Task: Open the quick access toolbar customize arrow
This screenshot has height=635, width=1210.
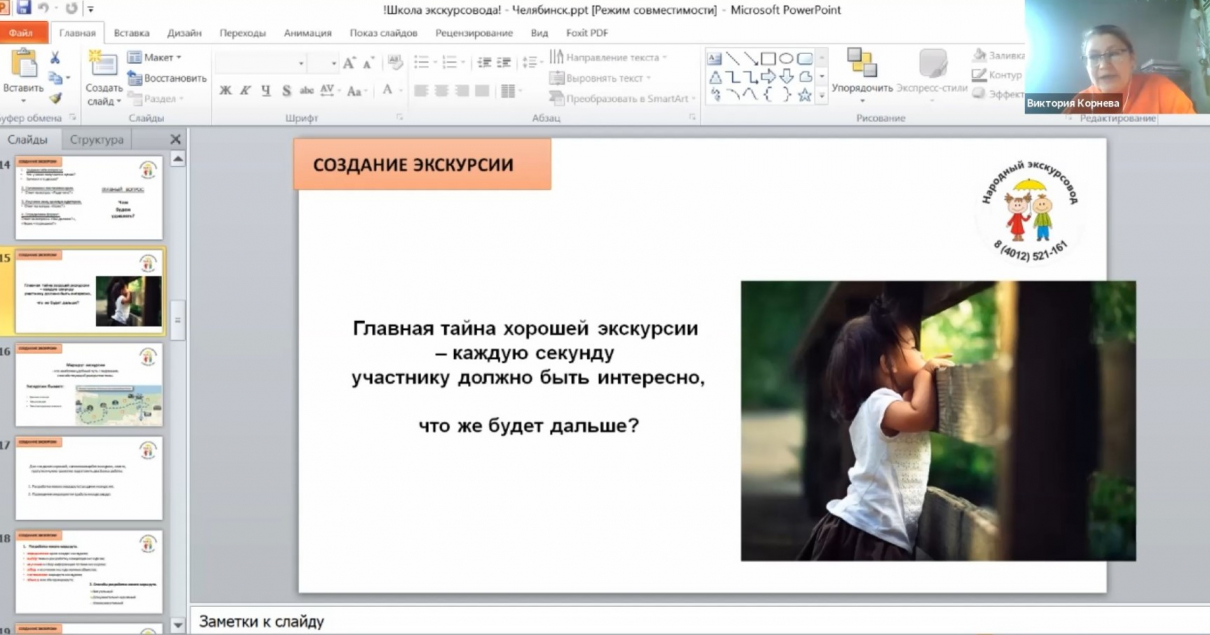Action: [91, 9]
